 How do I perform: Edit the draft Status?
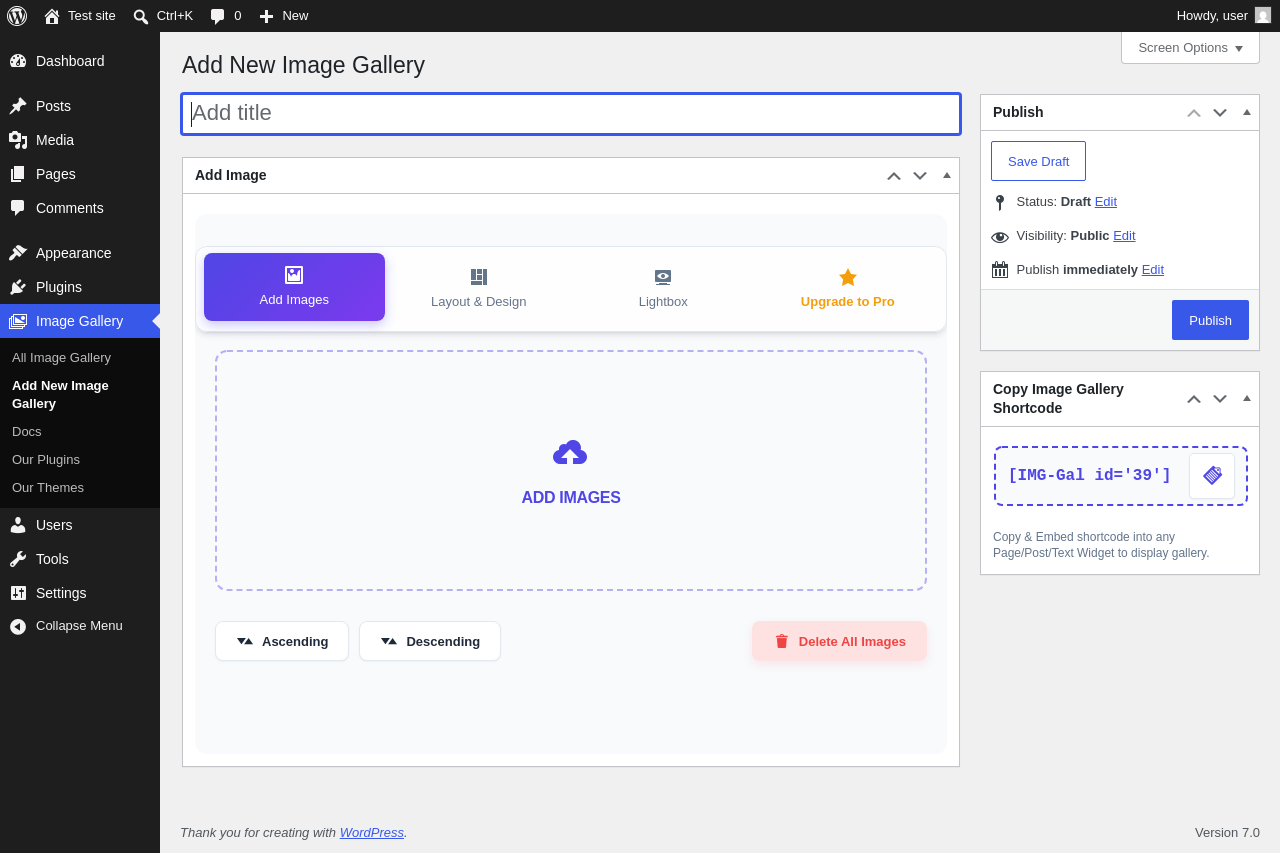[x=1106, y=202]
